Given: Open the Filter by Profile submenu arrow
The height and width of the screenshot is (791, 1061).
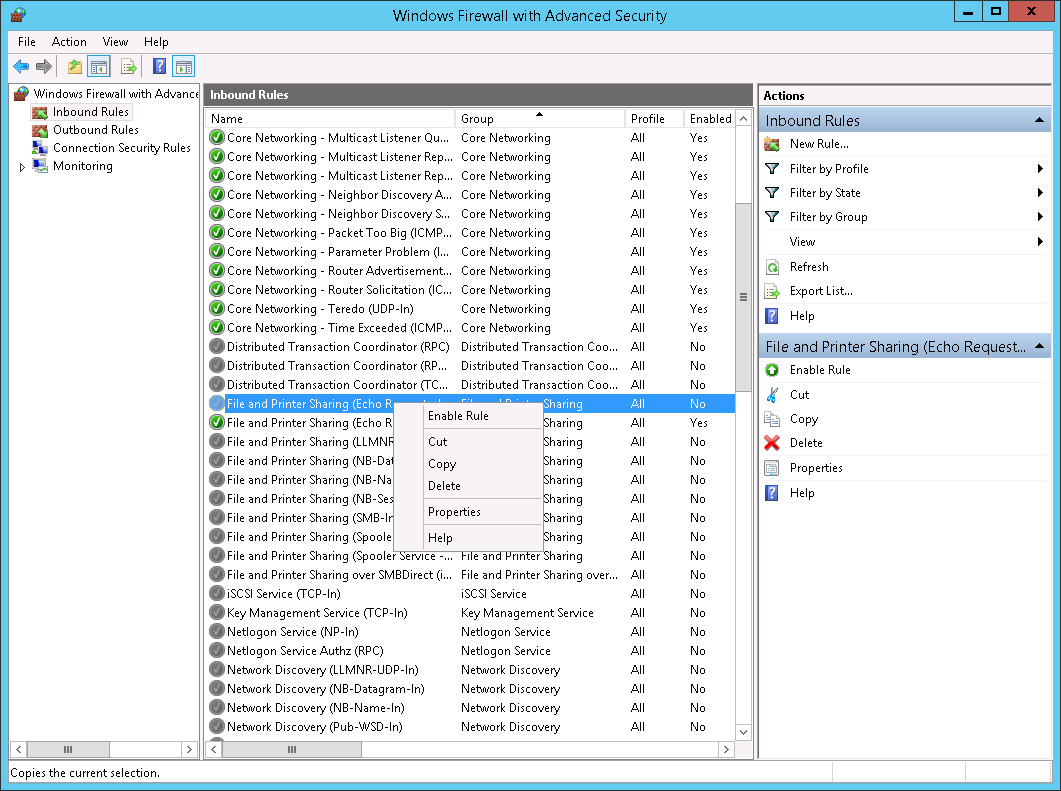Looking at the screenshot, I should pos(1041,169).
